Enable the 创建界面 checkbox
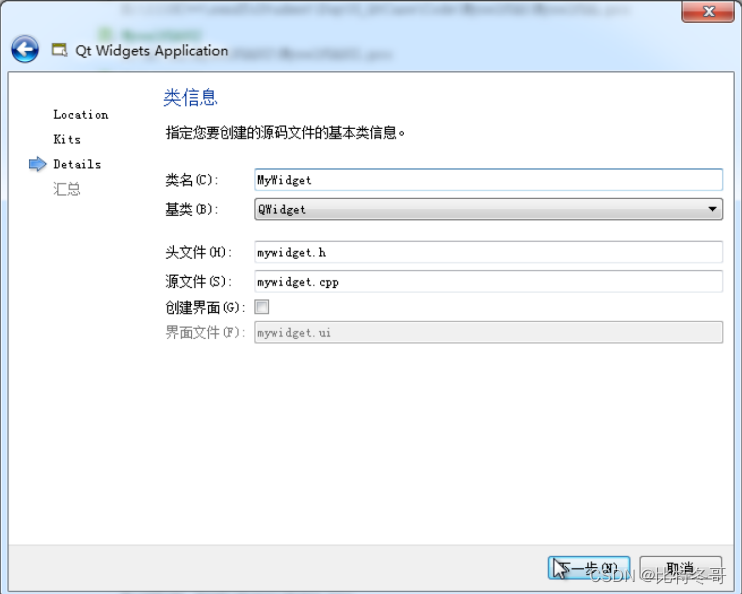 262,307
